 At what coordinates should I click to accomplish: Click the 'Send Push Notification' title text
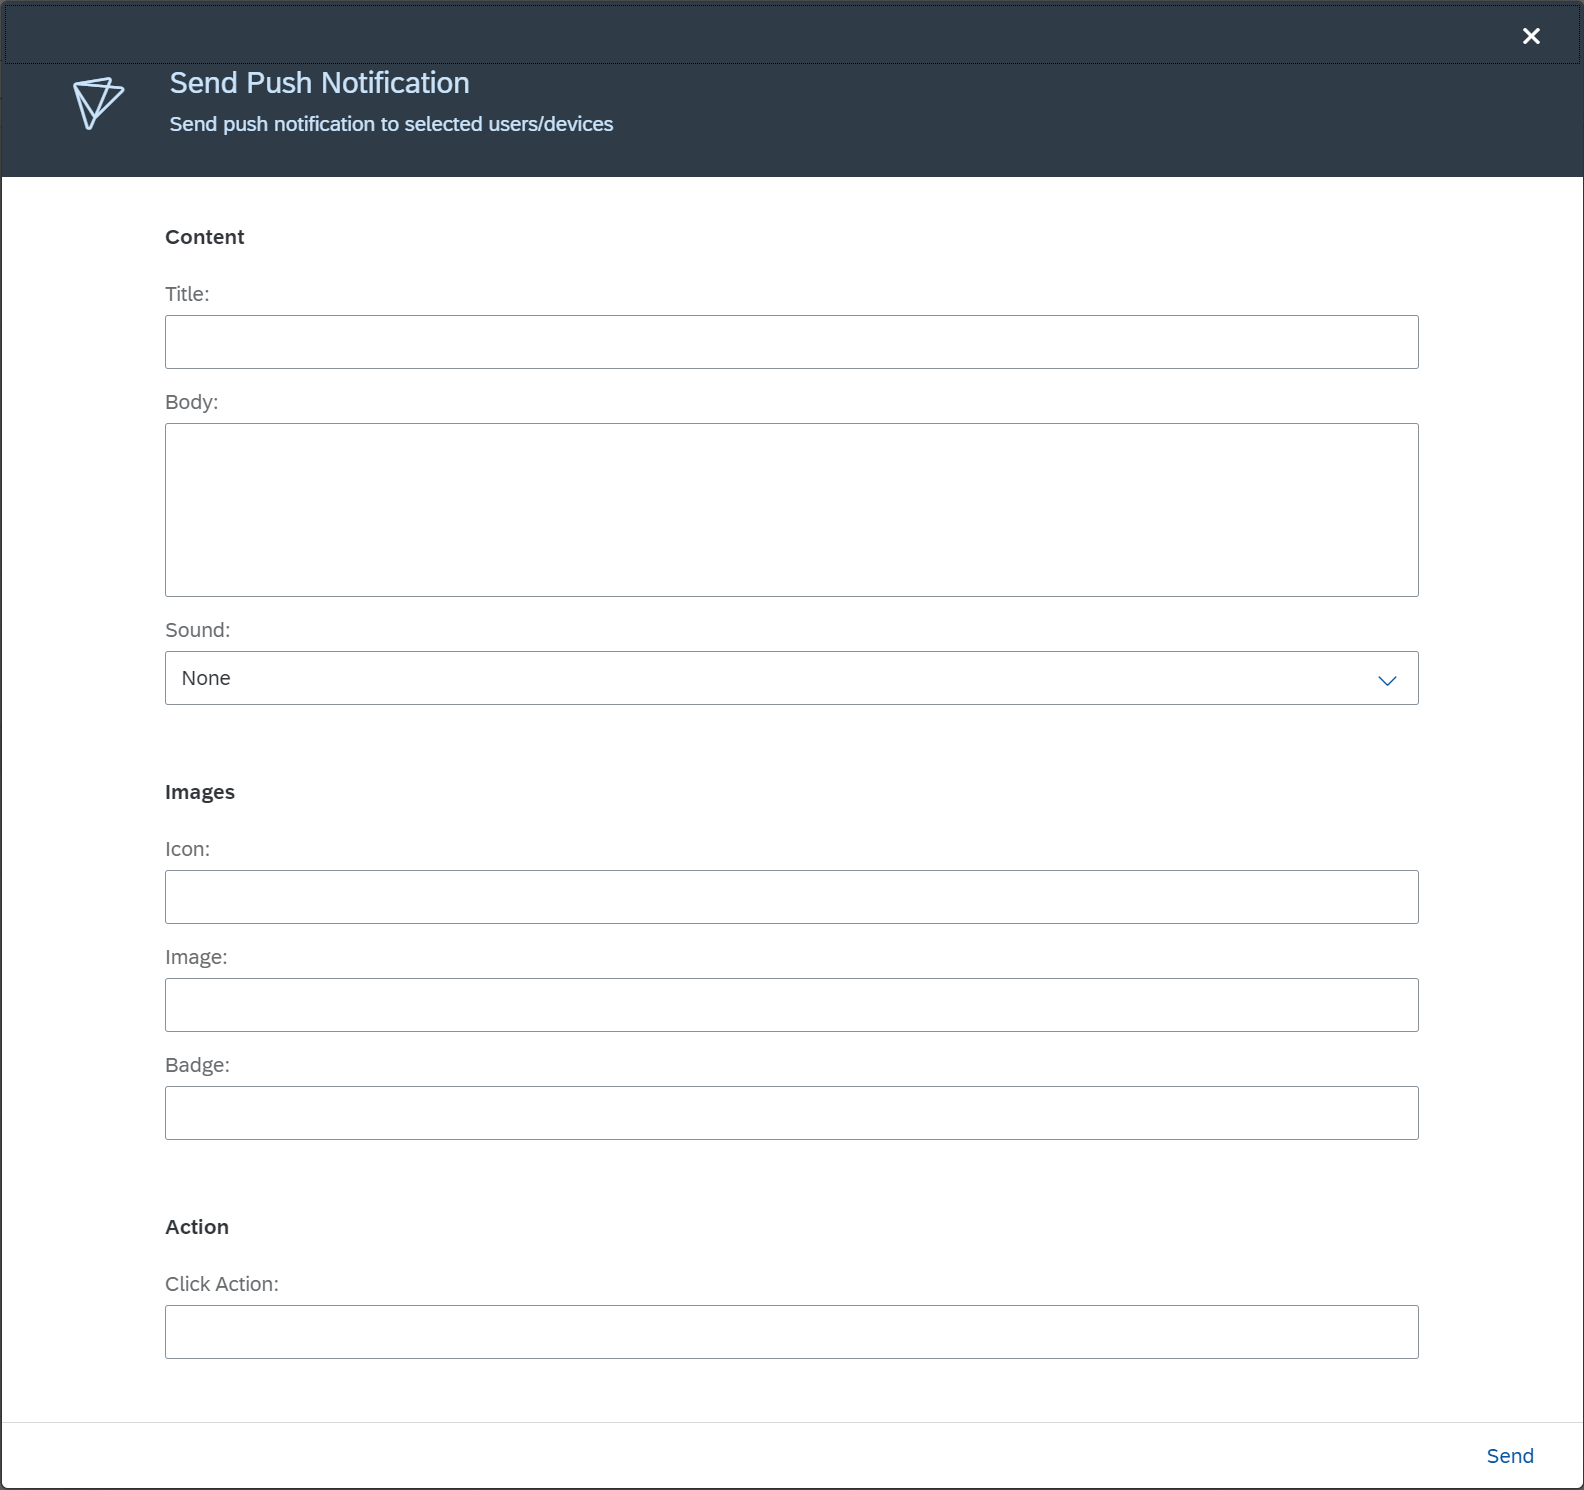(x=319, y=83)
